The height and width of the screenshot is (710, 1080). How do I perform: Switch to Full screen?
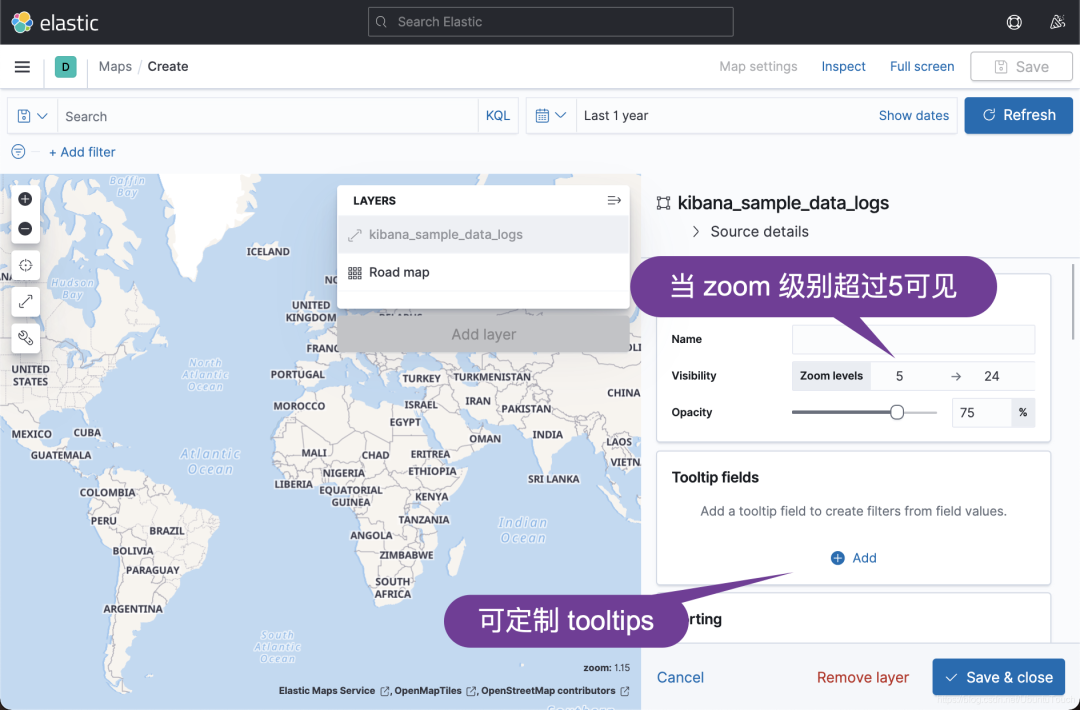[x=922, y=67]
